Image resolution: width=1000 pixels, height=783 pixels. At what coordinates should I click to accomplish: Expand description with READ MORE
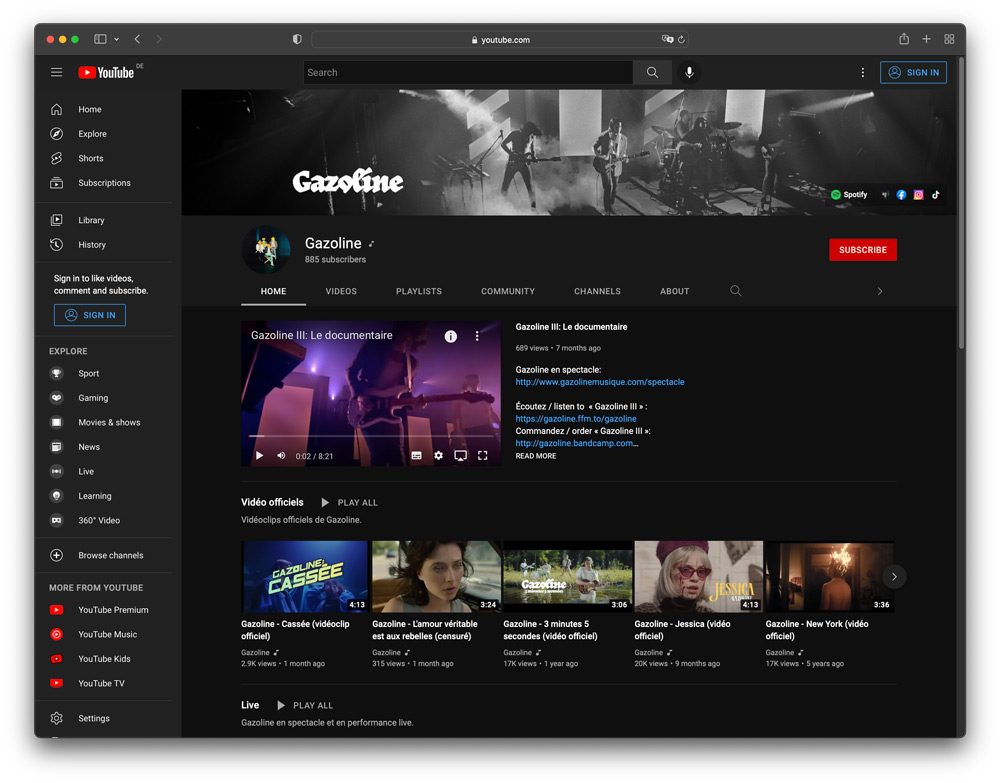(536, 456)
